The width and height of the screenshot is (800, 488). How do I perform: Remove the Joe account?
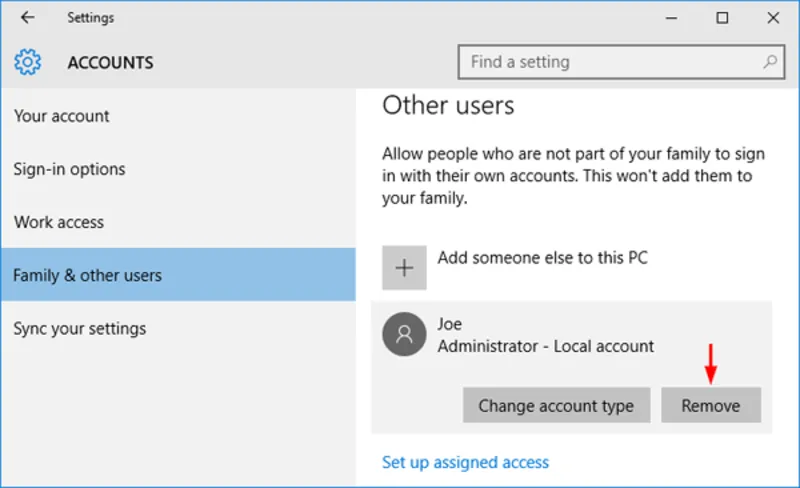point(710,405)
